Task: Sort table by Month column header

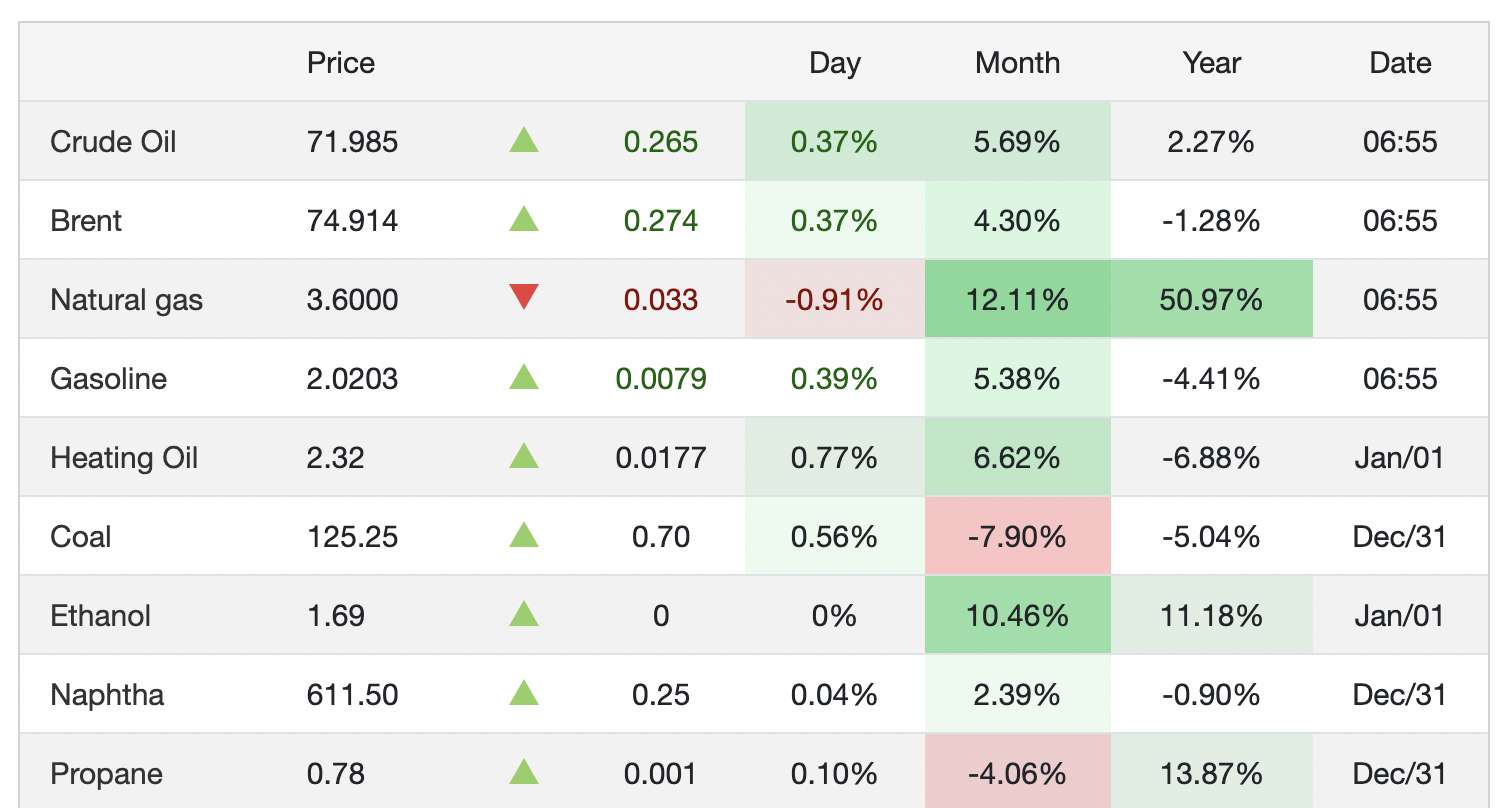Action: click(1017, 63)
